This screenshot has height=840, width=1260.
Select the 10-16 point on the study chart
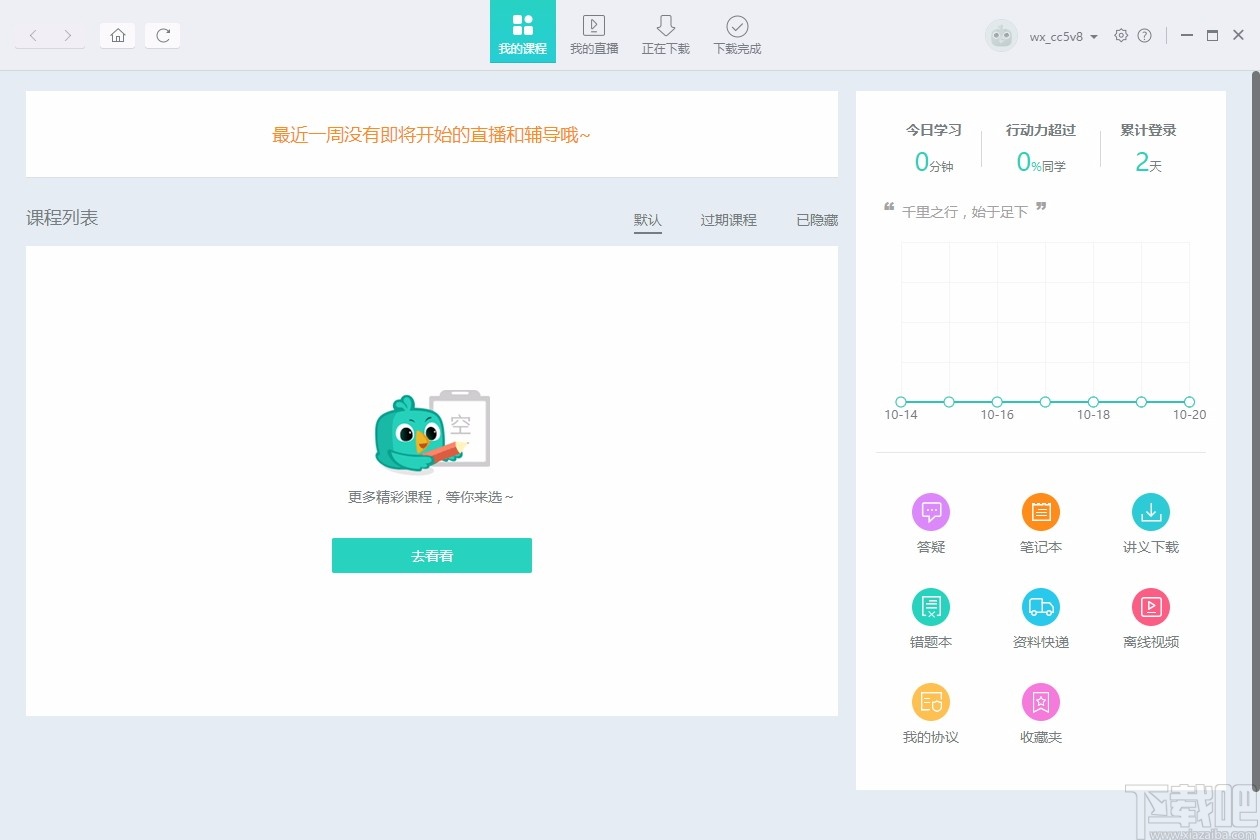point(997,402)
